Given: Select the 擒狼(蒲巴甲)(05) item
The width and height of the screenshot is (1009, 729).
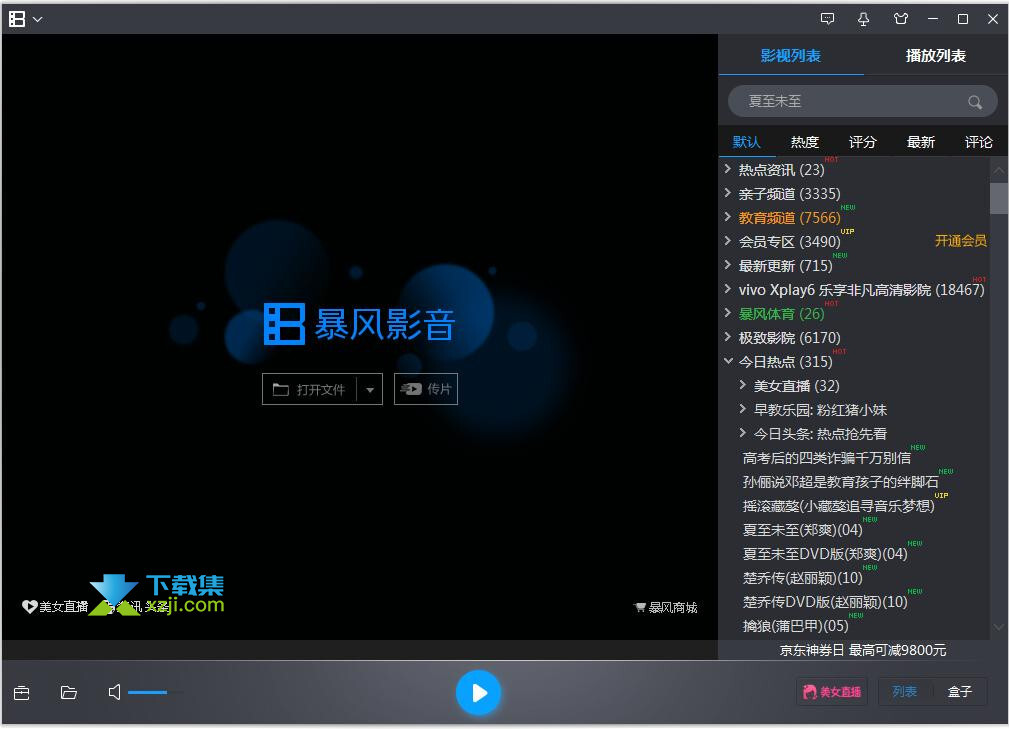Looking at the screenshot, I should coord(795,626).
